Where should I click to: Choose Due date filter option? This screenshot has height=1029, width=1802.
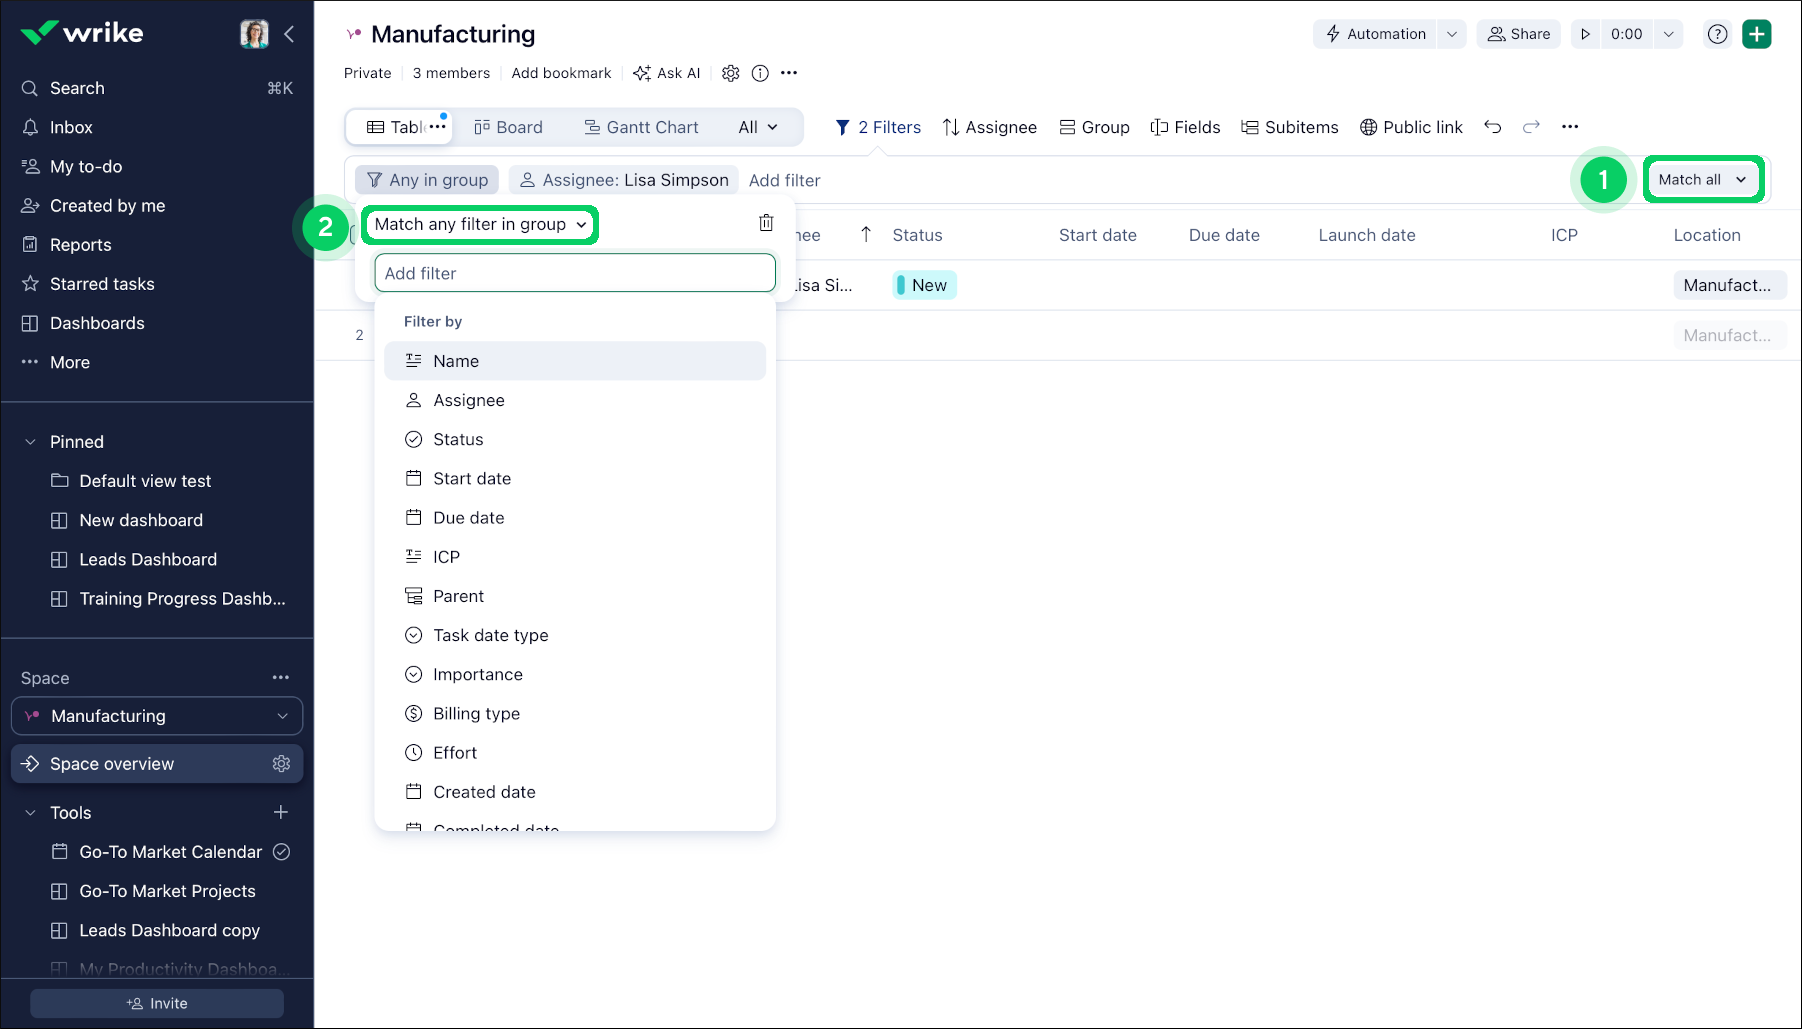[468, 518]
